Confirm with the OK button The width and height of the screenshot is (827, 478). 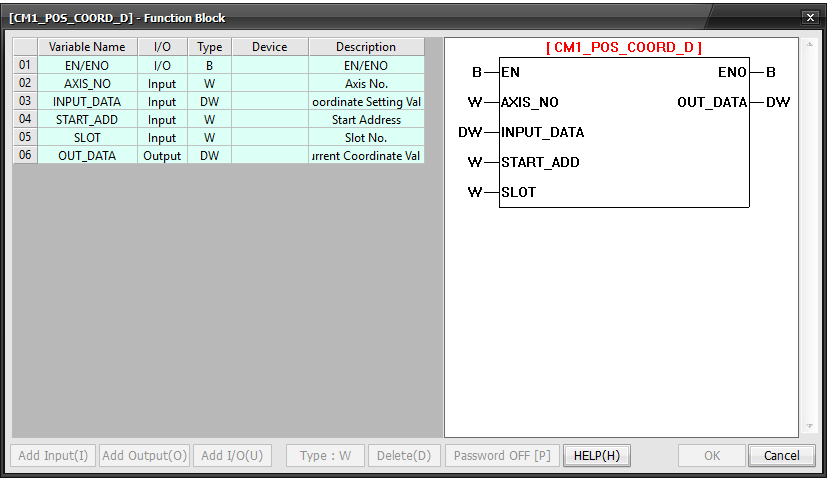click(712, 455)
